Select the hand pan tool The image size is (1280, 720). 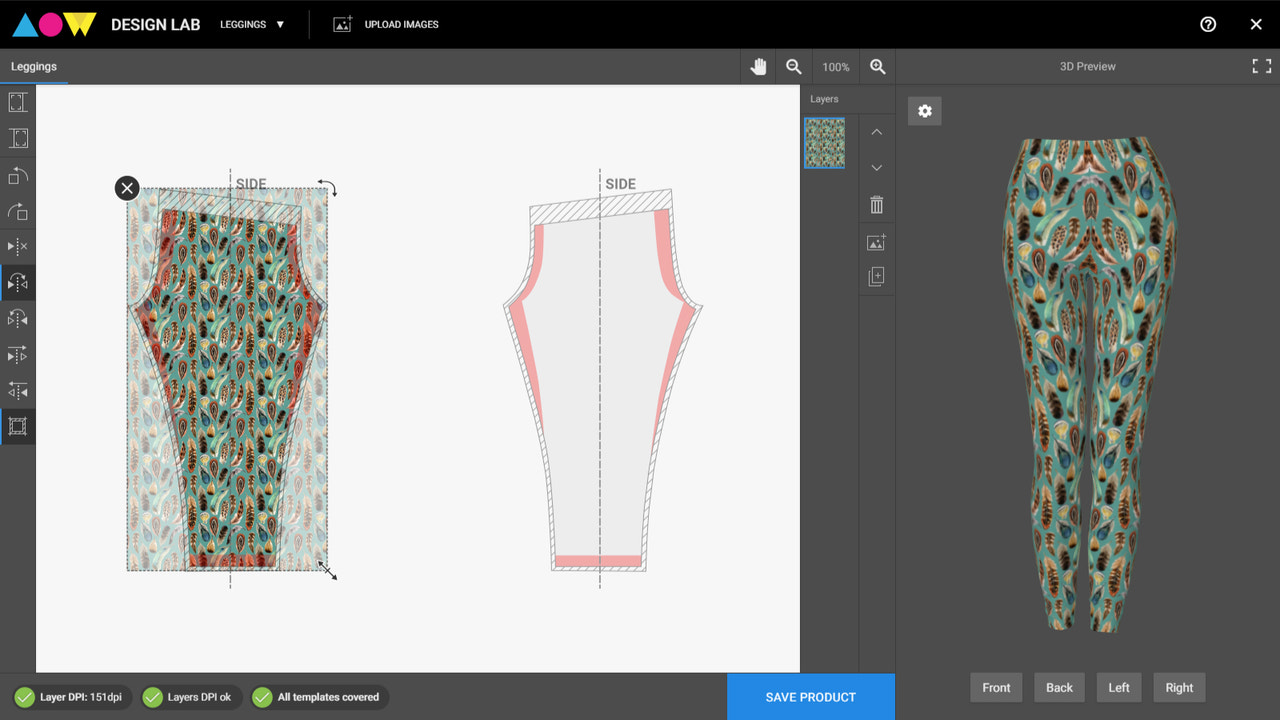pyautogui.click(x=758, y=66)
